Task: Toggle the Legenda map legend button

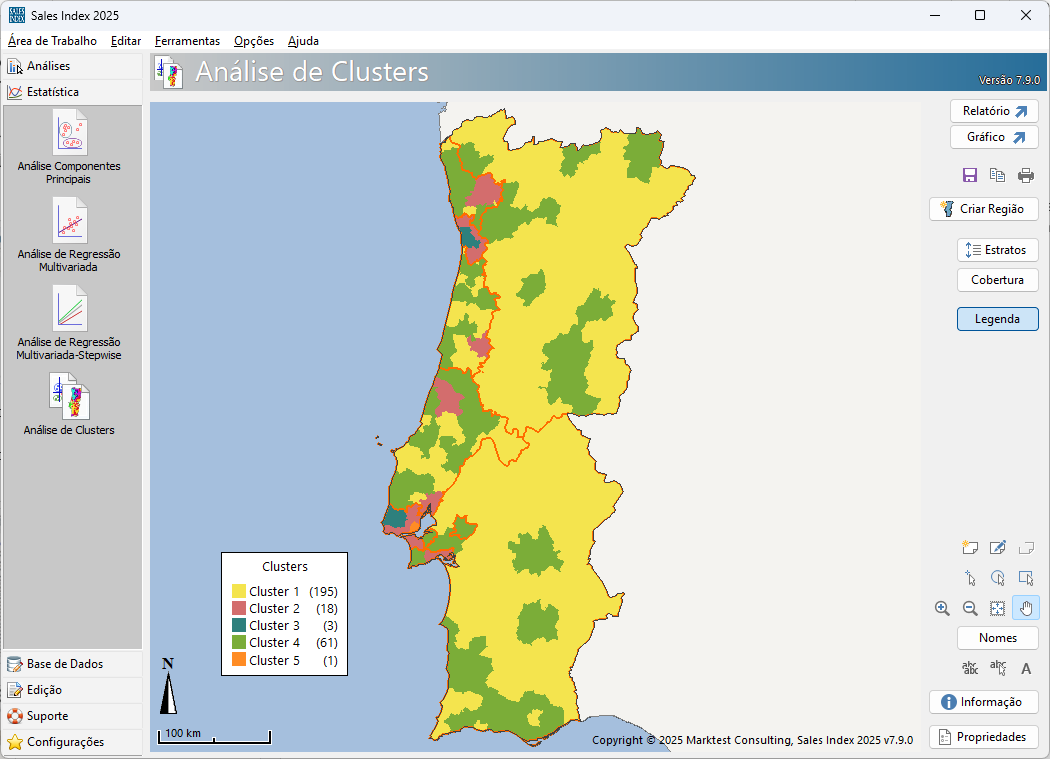Action: [x=997, y=319]
